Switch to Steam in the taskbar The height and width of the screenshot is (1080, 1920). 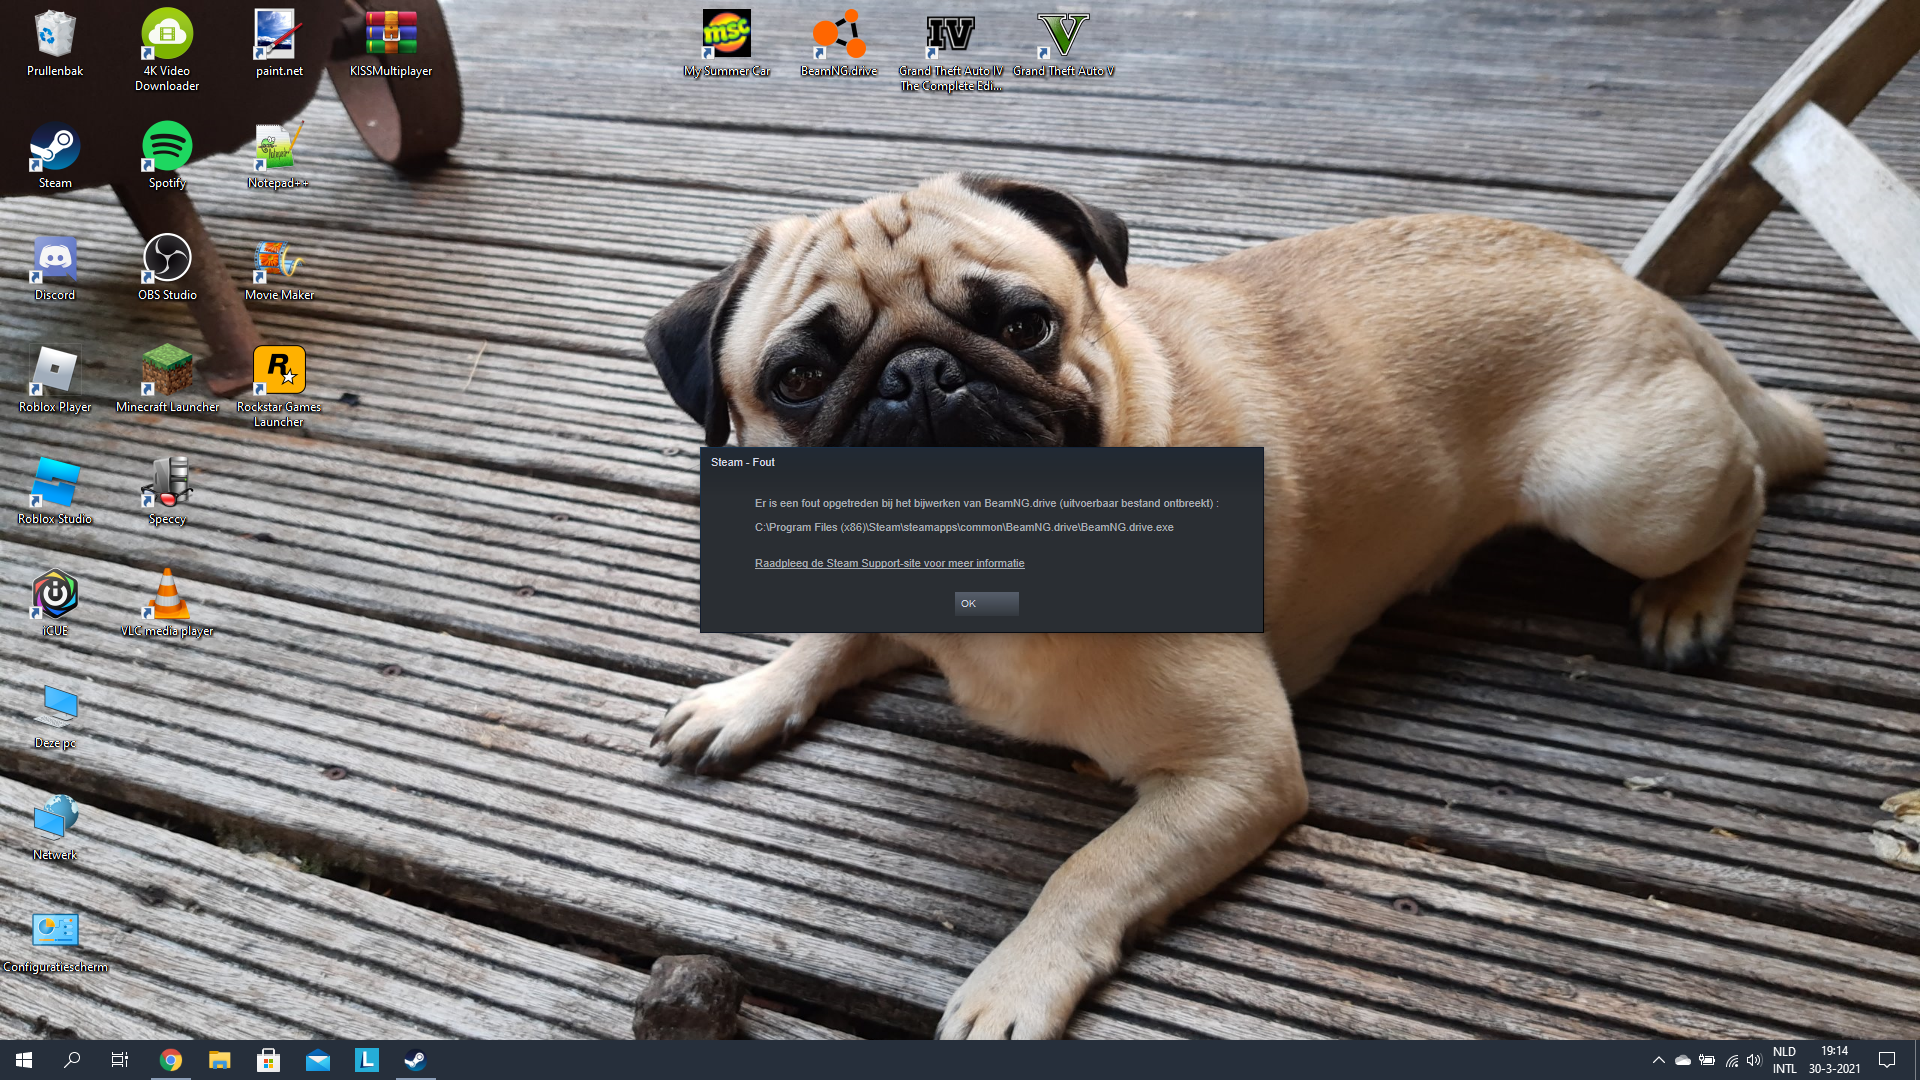(x=415, y=1060)
